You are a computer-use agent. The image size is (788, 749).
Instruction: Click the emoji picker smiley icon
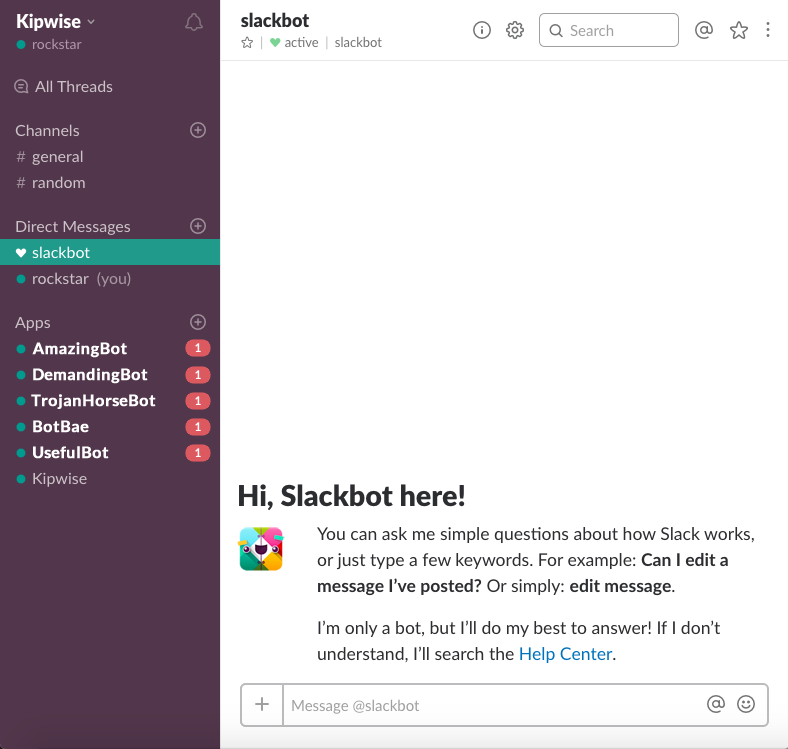tap(746, 704)
